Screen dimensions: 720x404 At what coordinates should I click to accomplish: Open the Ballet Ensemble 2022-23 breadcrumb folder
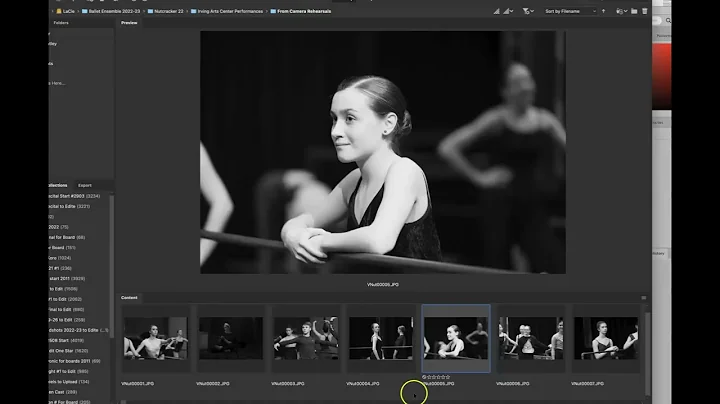[111, 11]
